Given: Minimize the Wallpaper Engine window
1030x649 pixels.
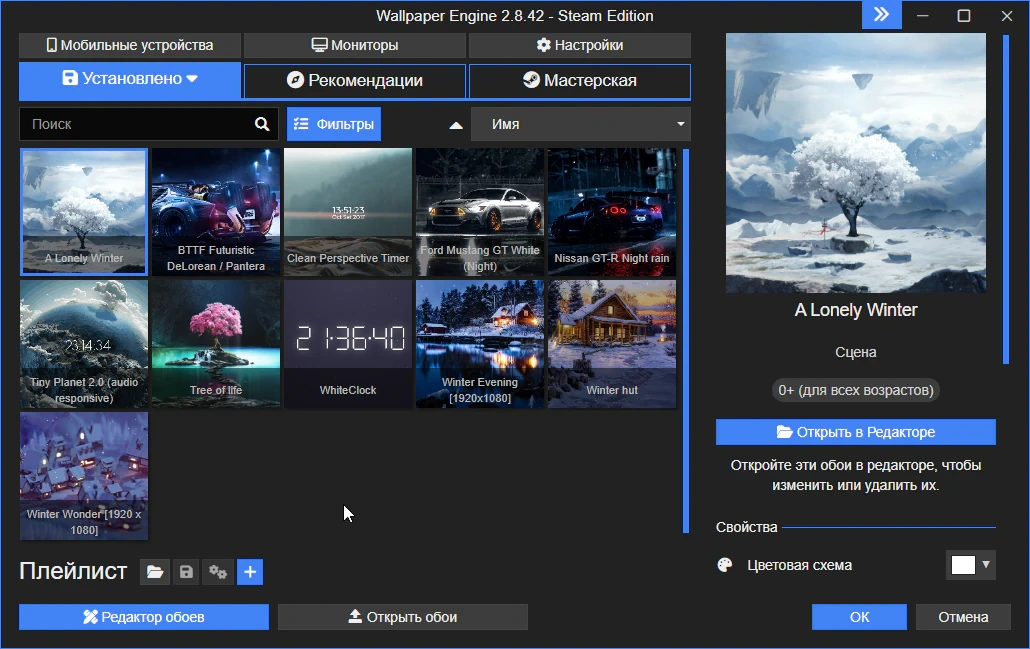Looking at the screenshot, I should coord(922,15).
